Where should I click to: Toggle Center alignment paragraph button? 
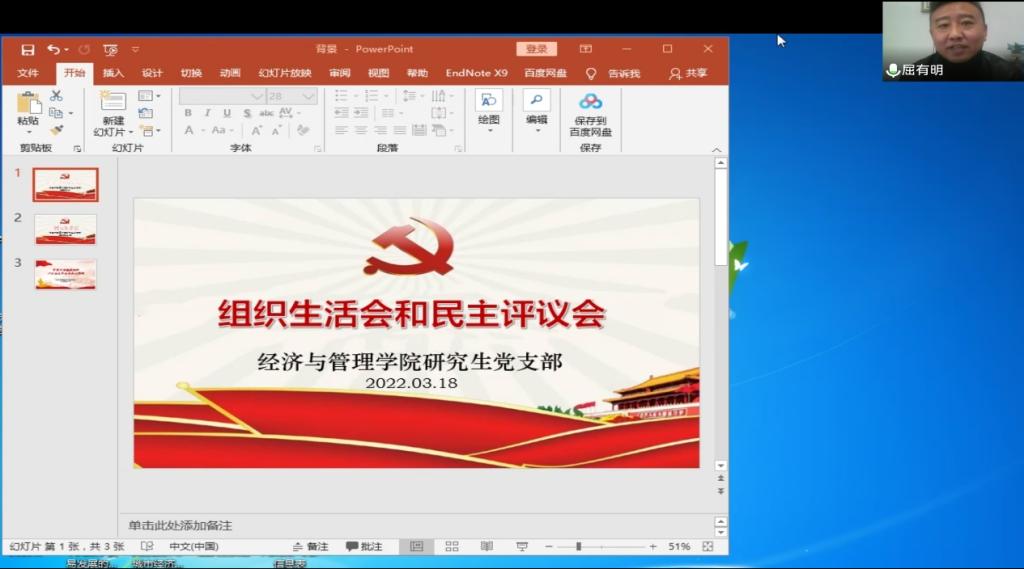[x=360, y=131]
